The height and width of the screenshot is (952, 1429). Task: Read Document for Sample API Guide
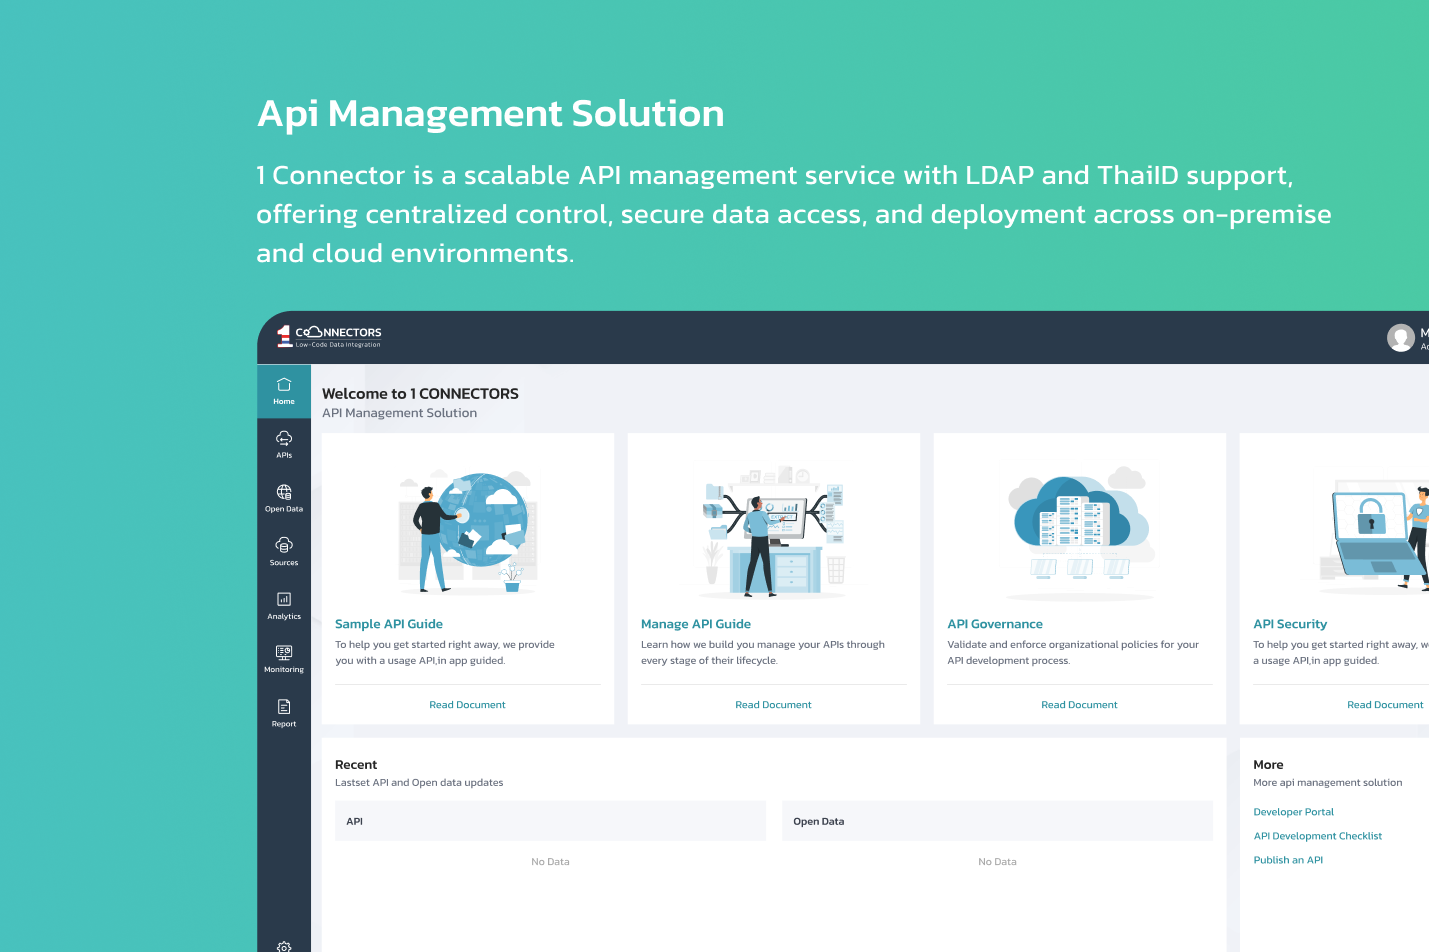[467, 705]
